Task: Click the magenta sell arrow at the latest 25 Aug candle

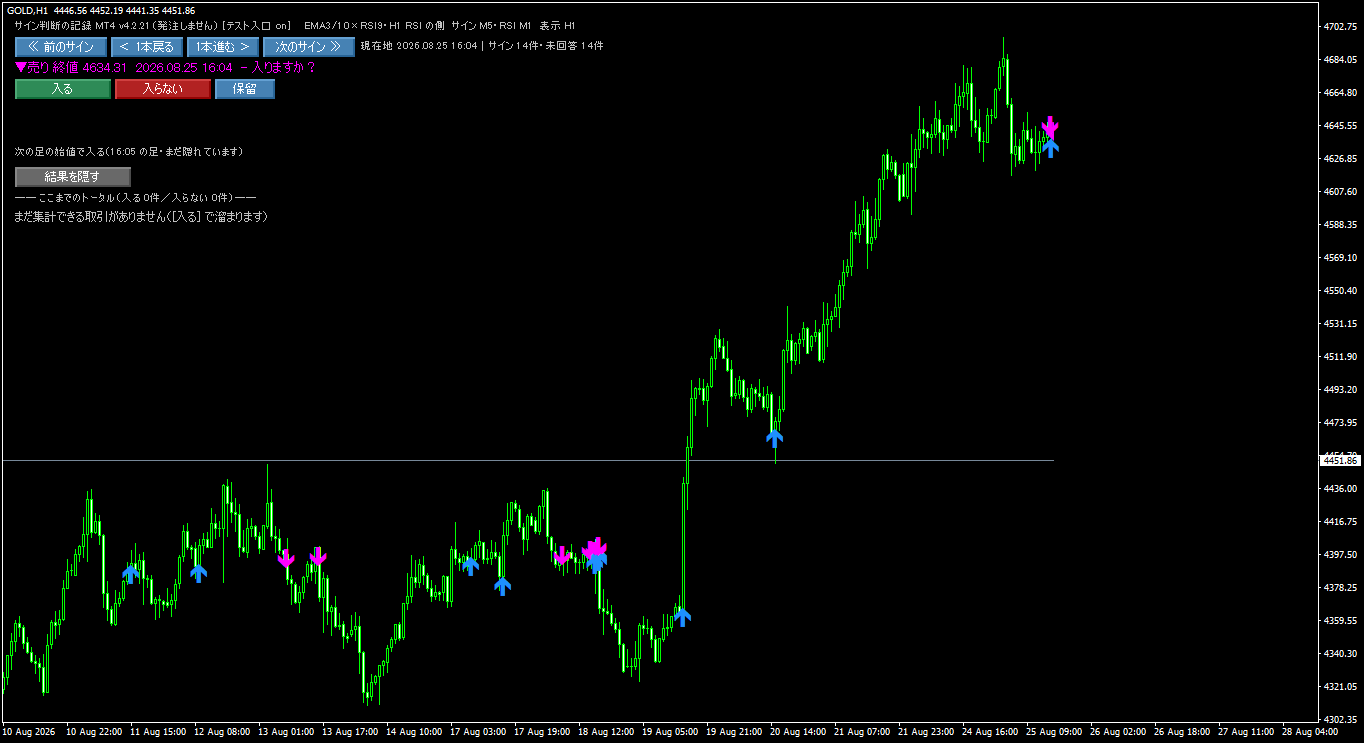Action: tap(1050, 126)
